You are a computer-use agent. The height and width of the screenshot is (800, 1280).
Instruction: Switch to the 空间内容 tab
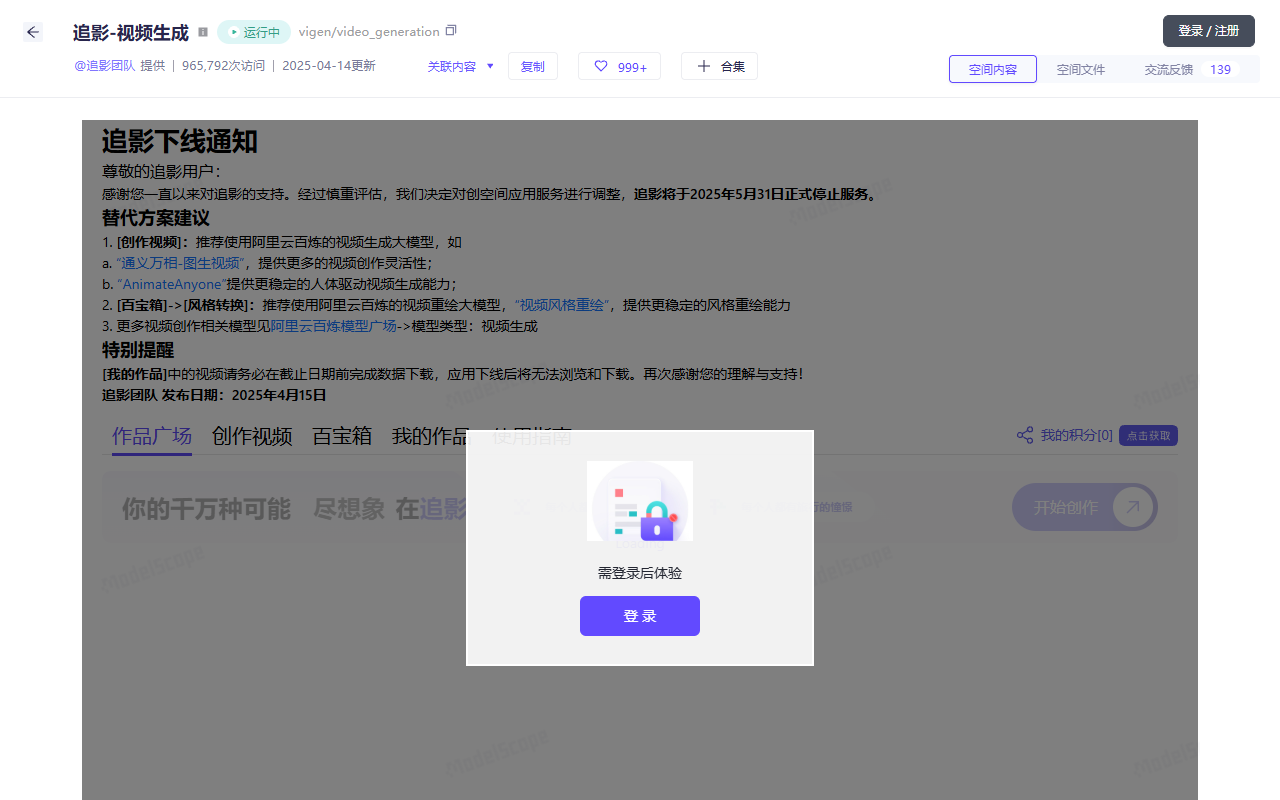pyautogui.click(x=993, y=69)
